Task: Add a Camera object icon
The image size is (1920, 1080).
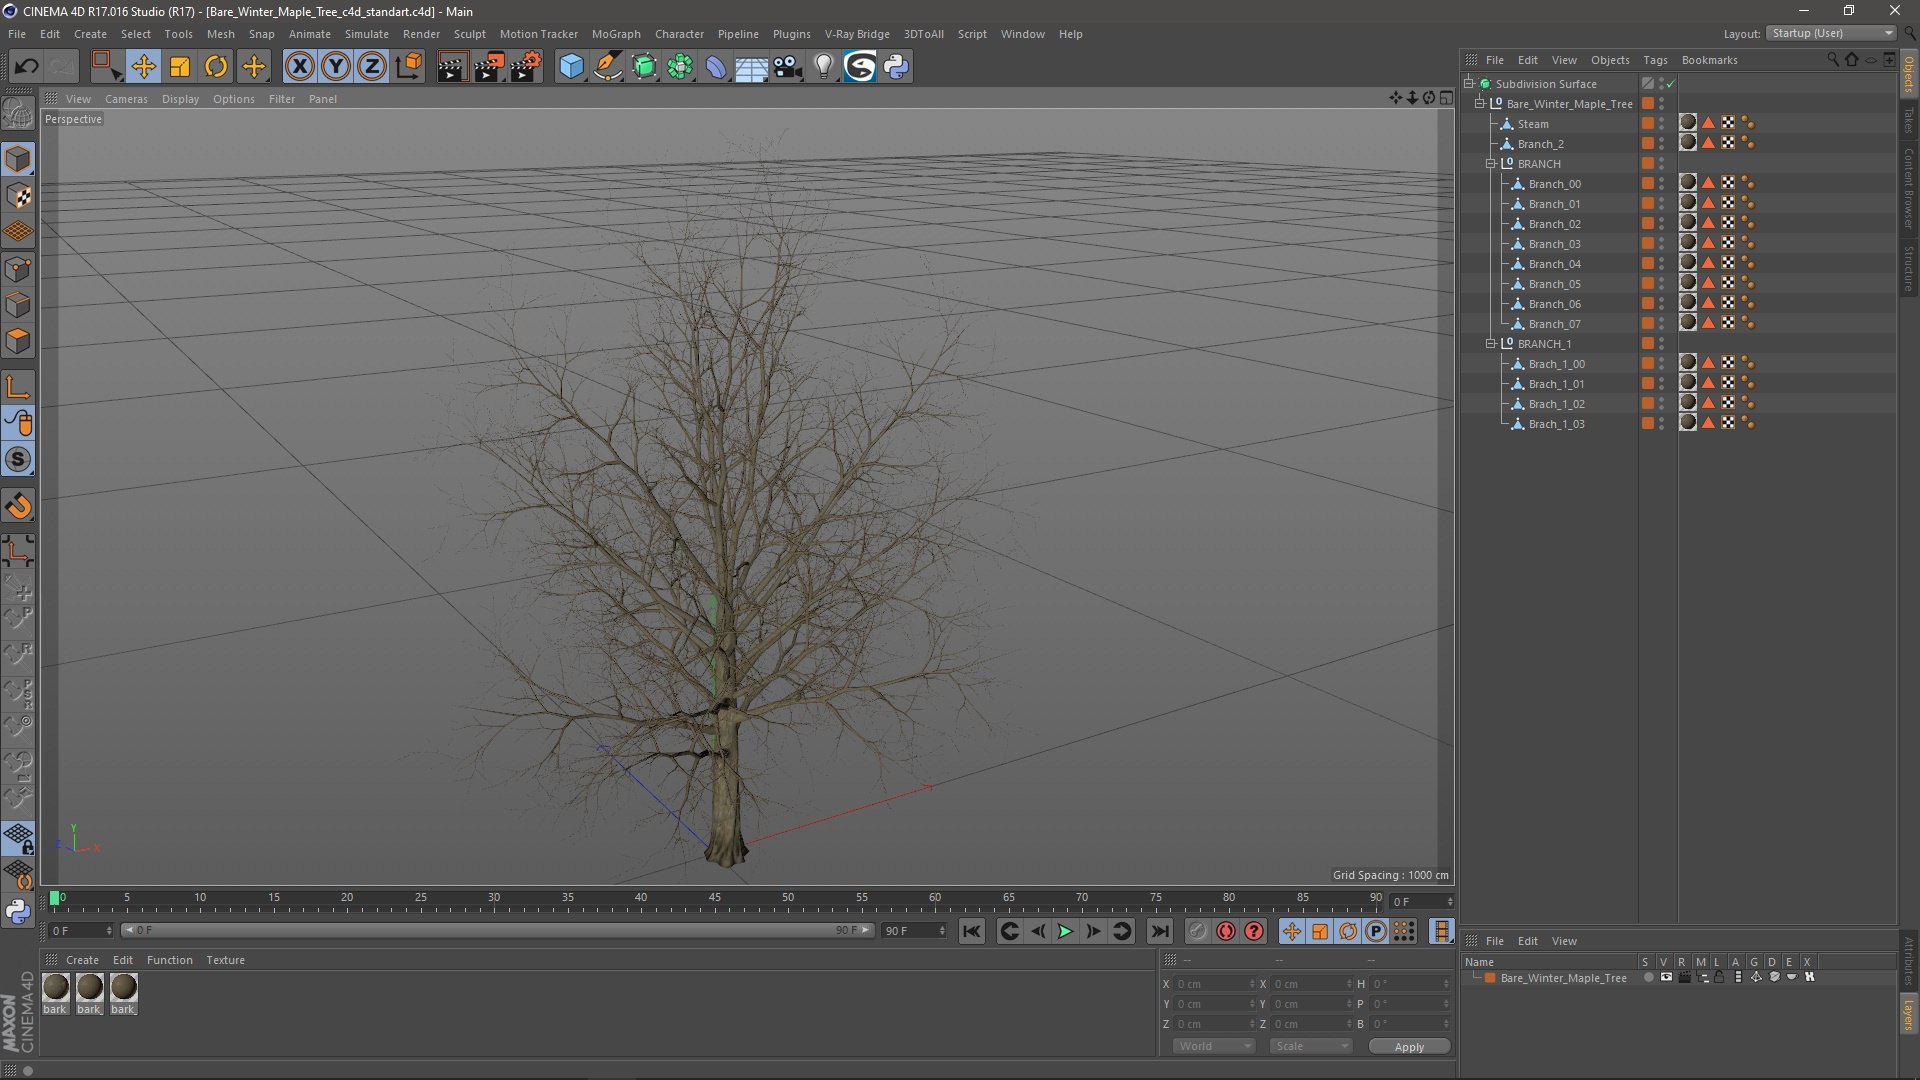Action: 788,67
